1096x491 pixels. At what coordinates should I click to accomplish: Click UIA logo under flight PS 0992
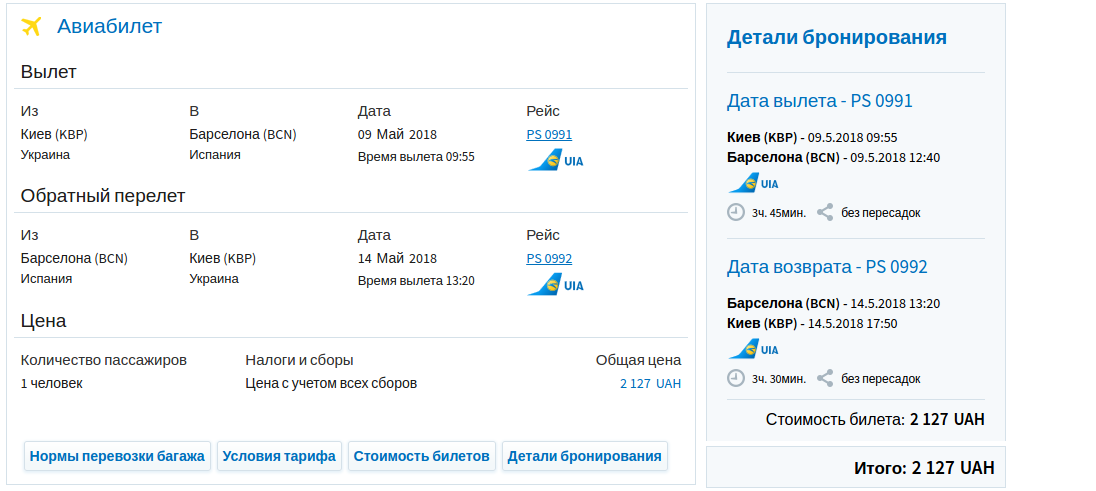tap(555, 284)
